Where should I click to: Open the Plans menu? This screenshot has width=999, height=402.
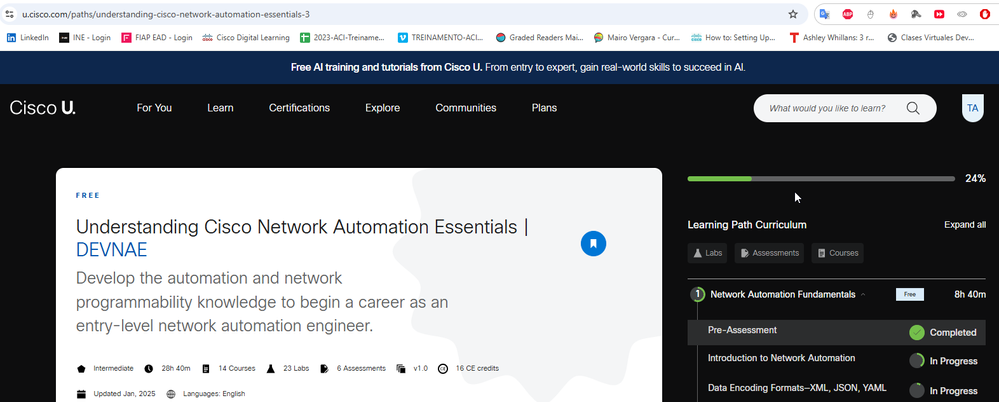pyautogui.click(x=544, y=108)
